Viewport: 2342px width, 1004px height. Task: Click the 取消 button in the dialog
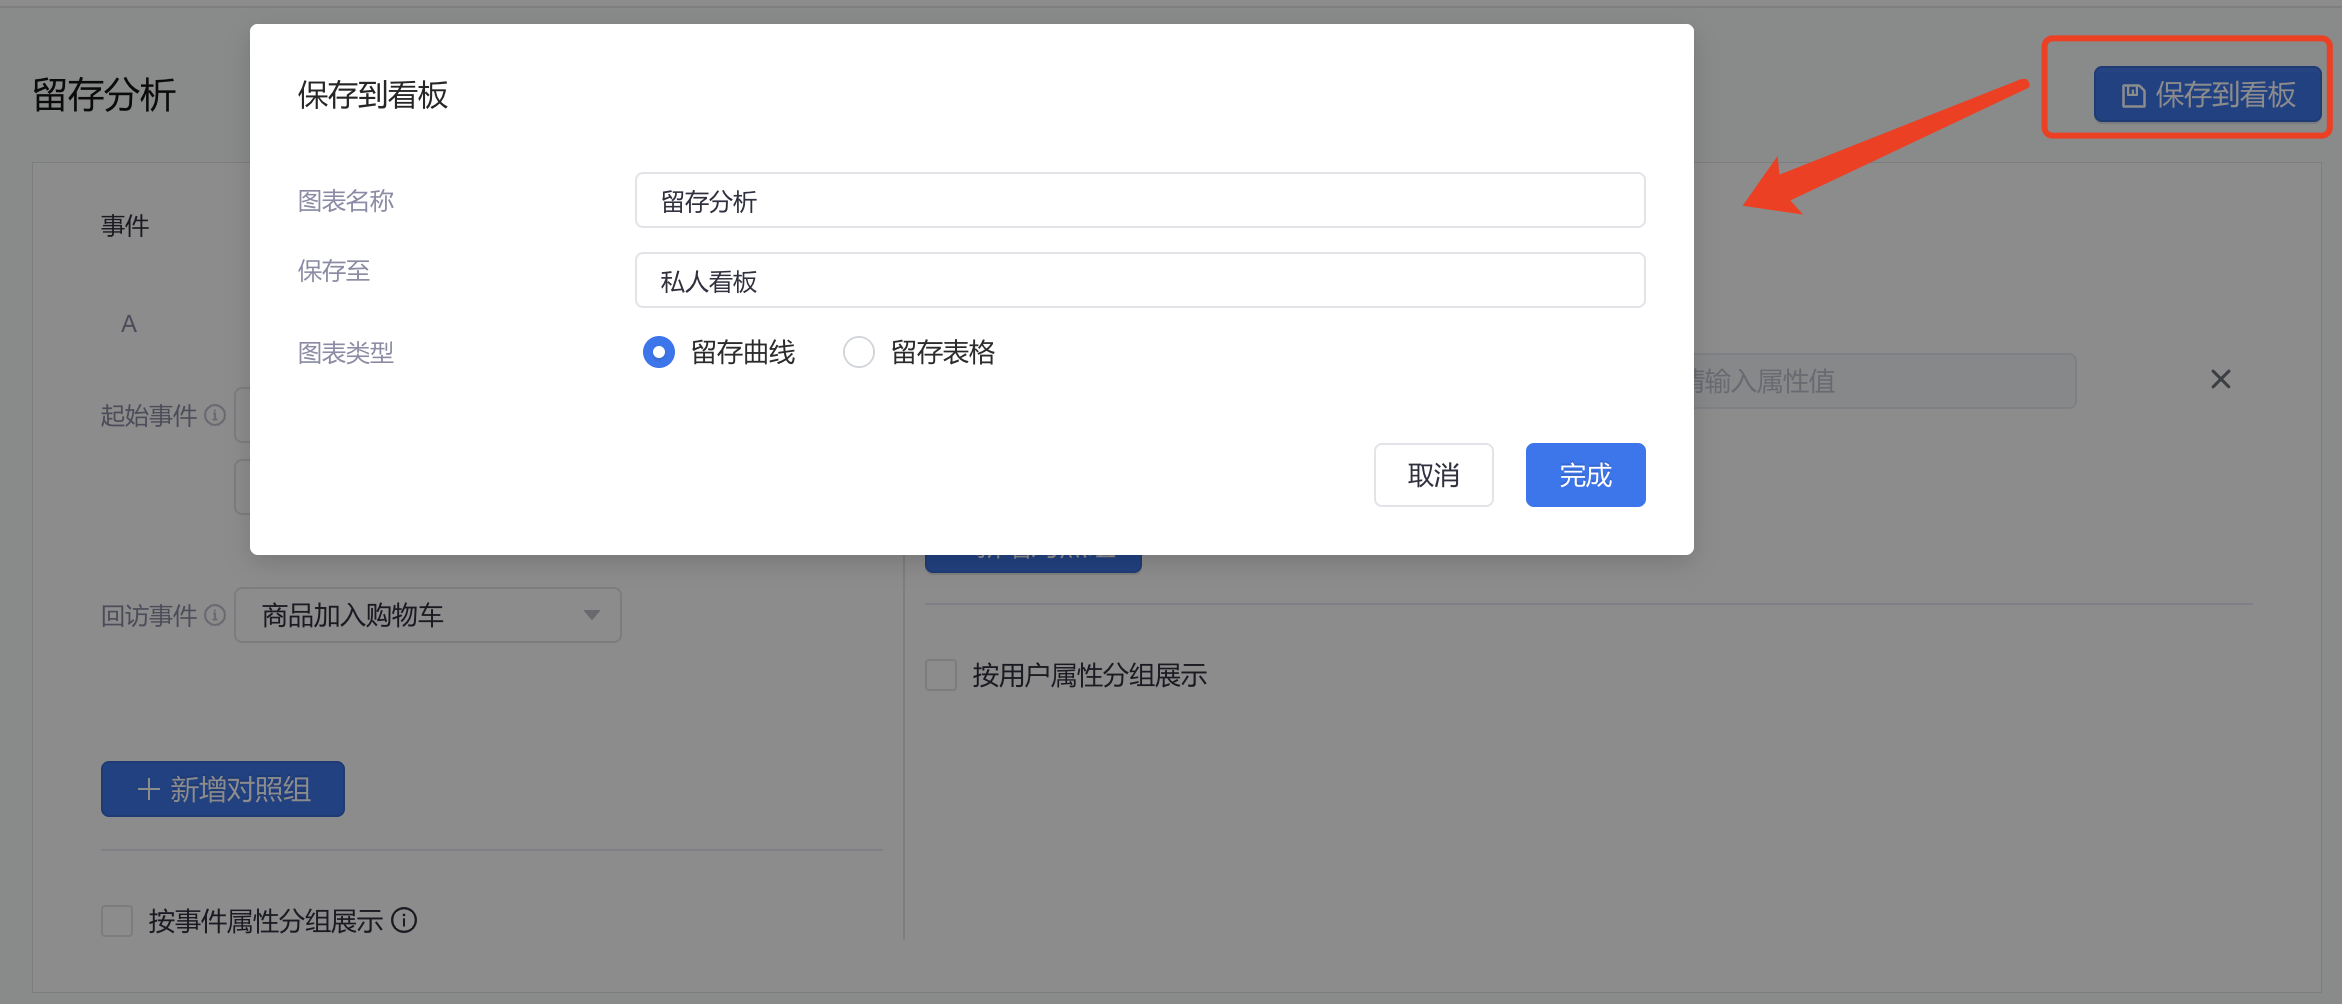1433,475
